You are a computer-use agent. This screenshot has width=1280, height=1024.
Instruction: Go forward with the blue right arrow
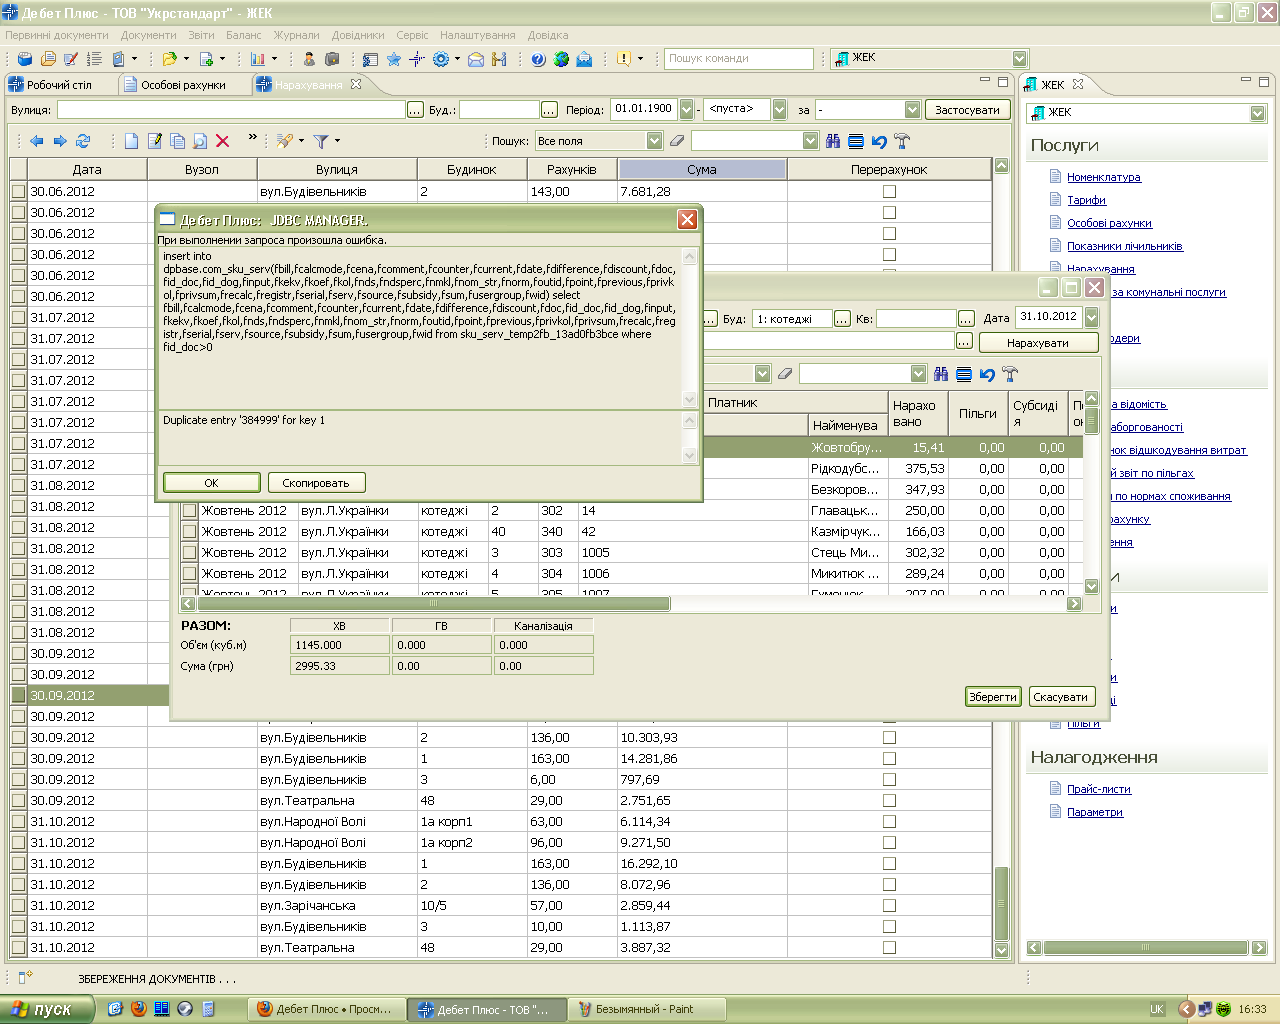pos(60,141)
